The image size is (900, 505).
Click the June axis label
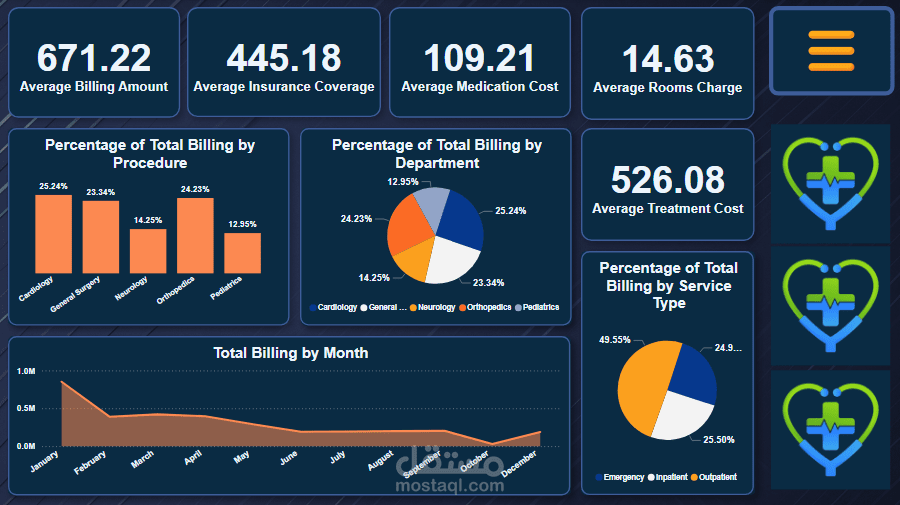(x=289, y=457)
